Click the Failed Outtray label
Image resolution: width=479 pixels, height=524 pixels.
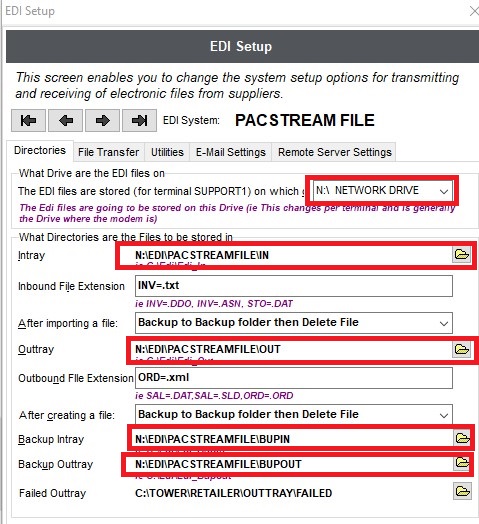click(x=52, y=493)
